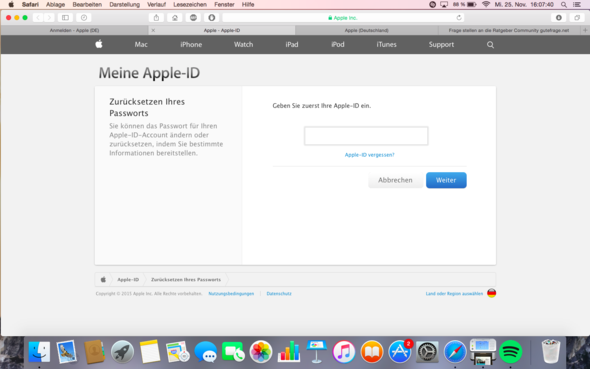Switch to the Anmelden - Apple (DE) tab

(x=75, y=30)
